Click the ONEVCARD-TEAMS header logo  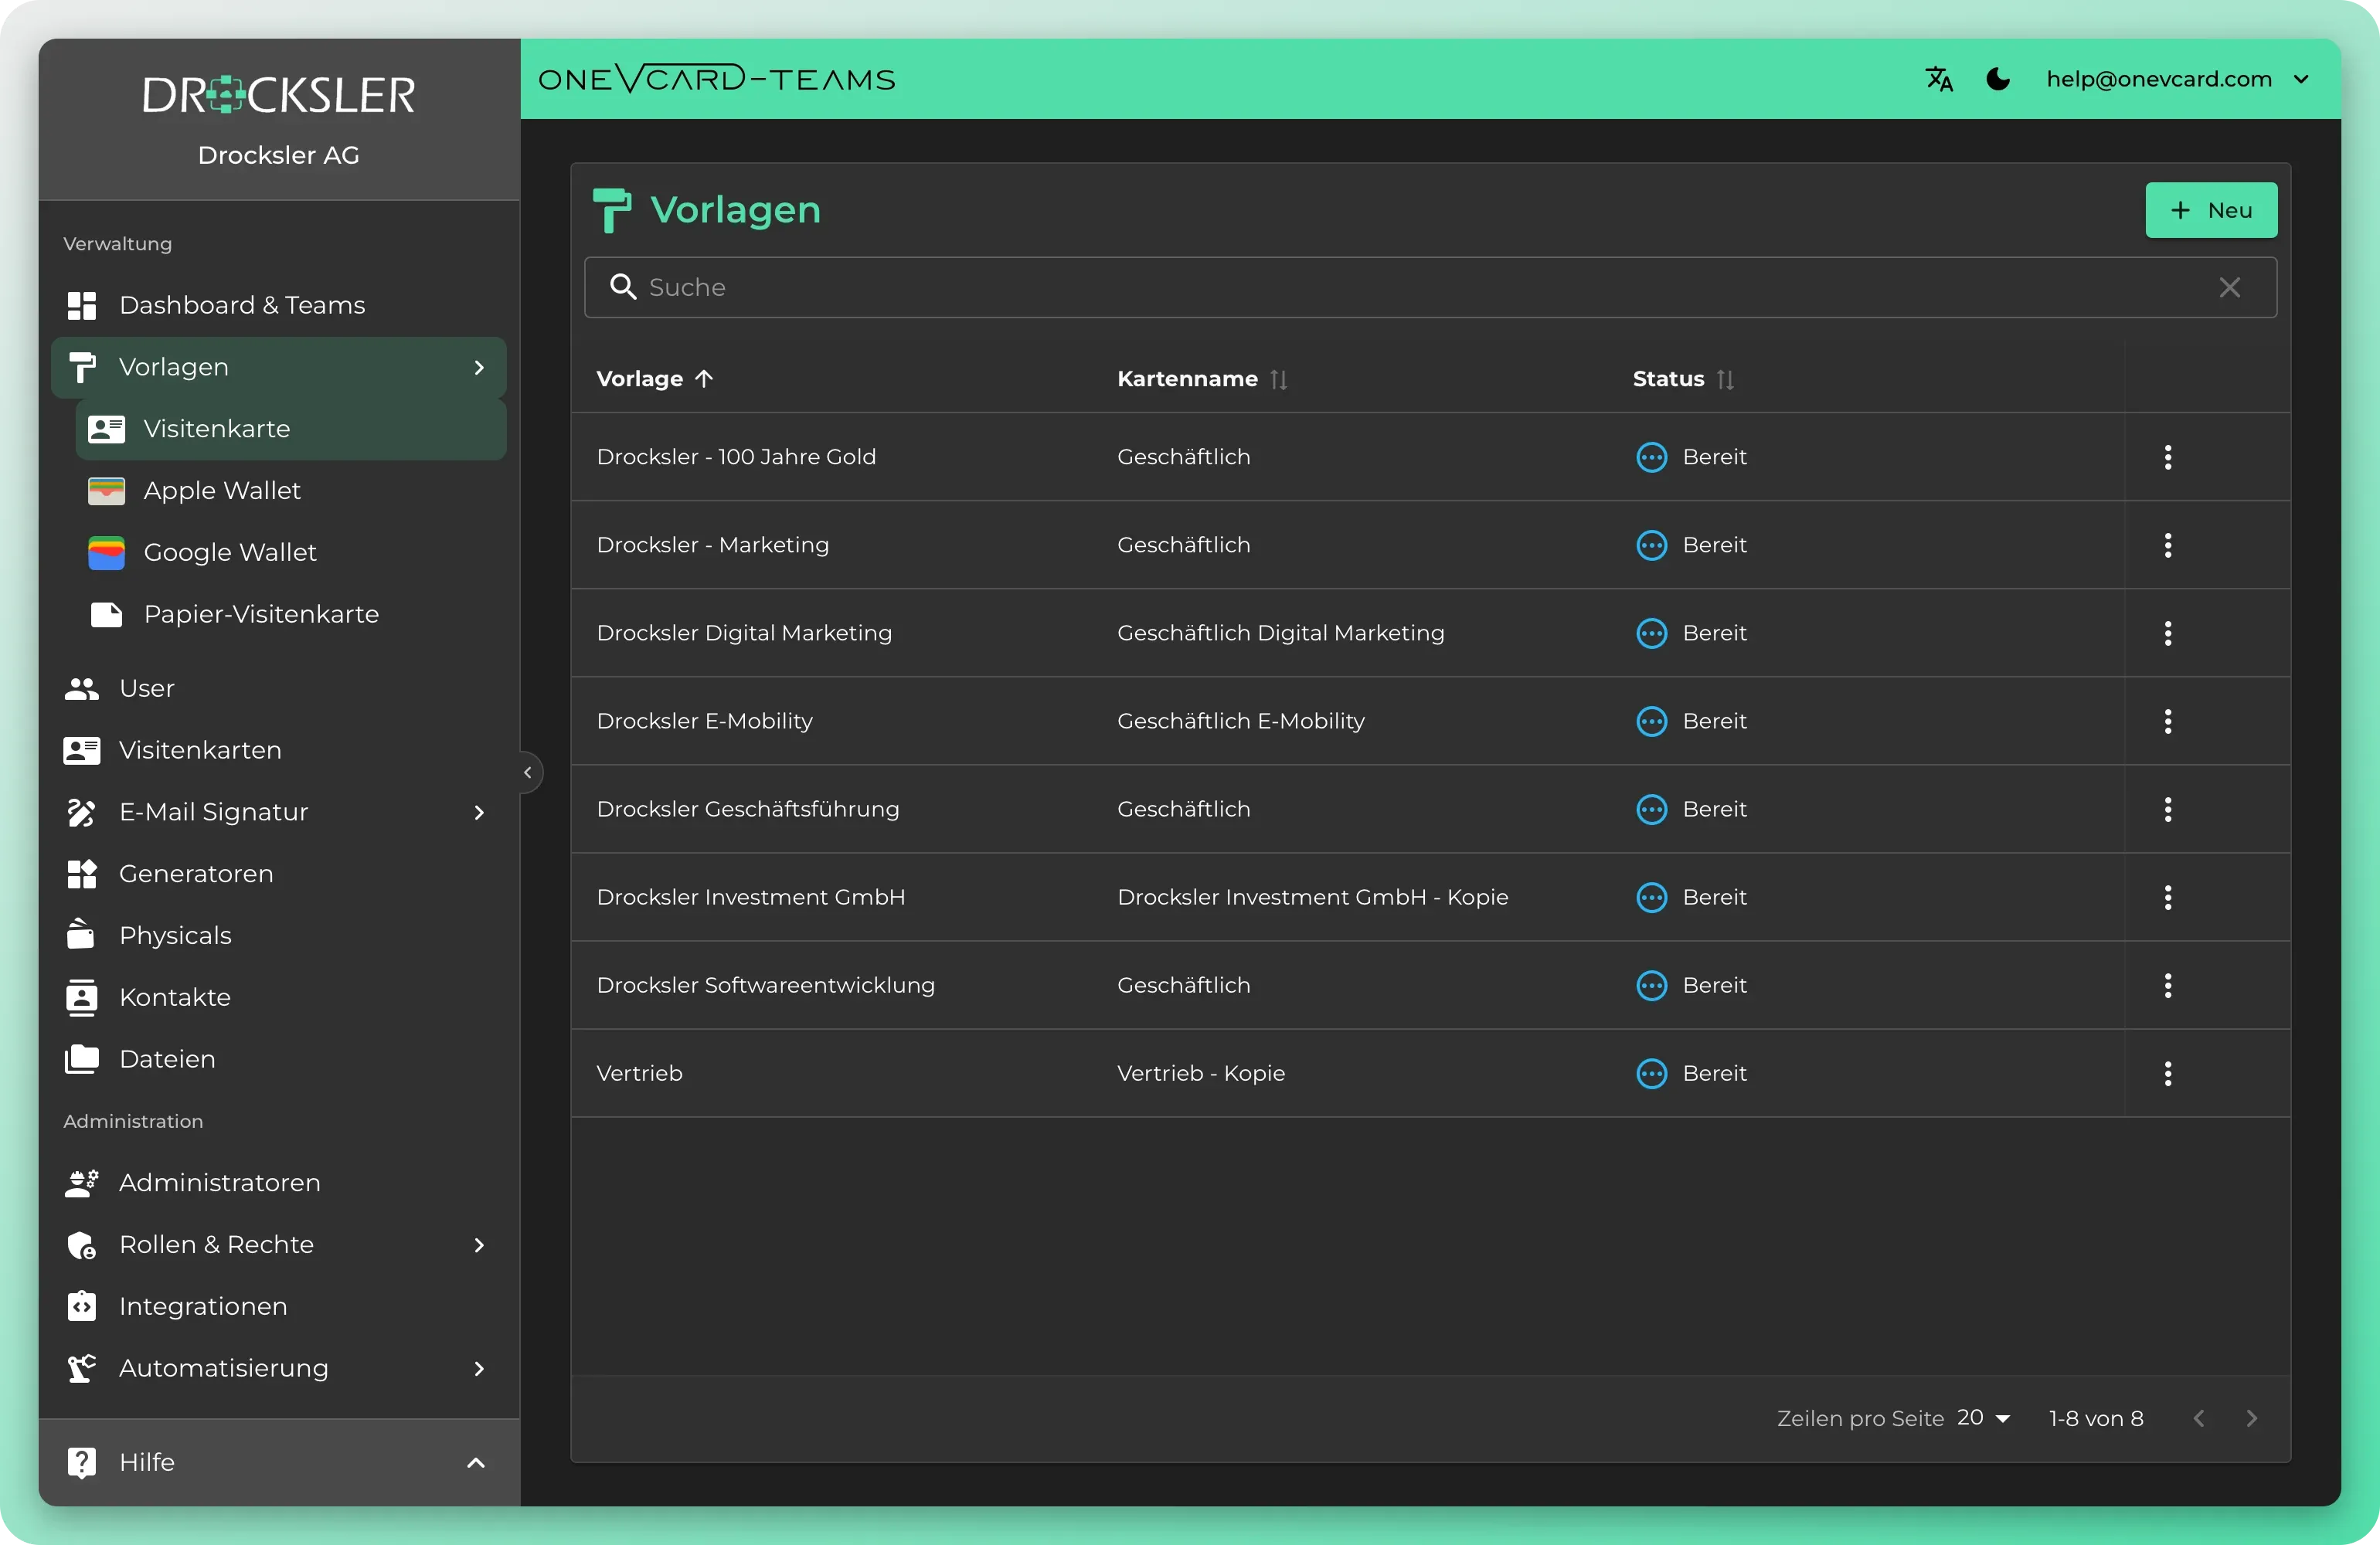click(716, 78)
